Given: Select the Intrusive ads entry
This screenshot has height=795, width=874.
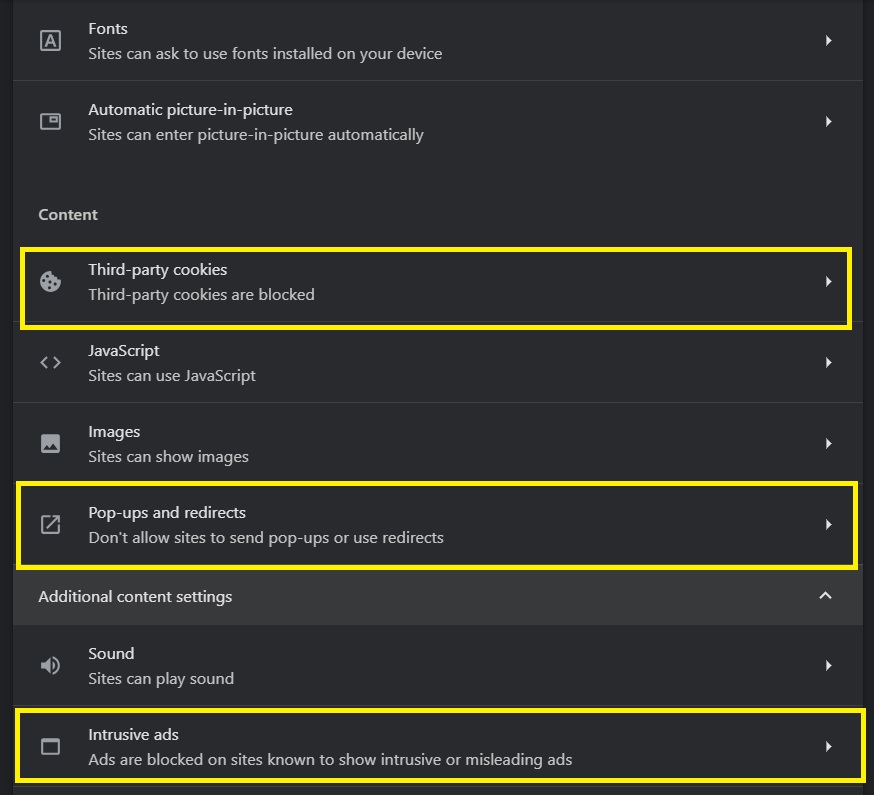Looking at the screenshot, I should [400, 746].
